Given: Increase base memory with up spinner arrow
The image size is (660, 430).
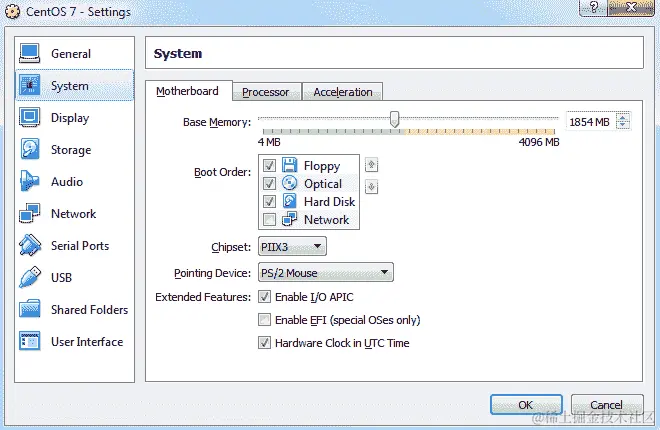Looking at the screenshot, I should [623, 118].
